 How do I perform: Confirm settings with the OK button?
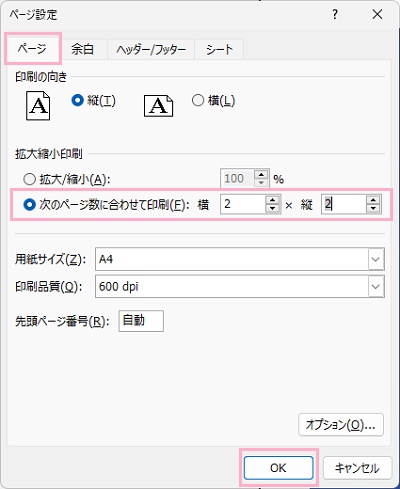(x=278, y=468)
